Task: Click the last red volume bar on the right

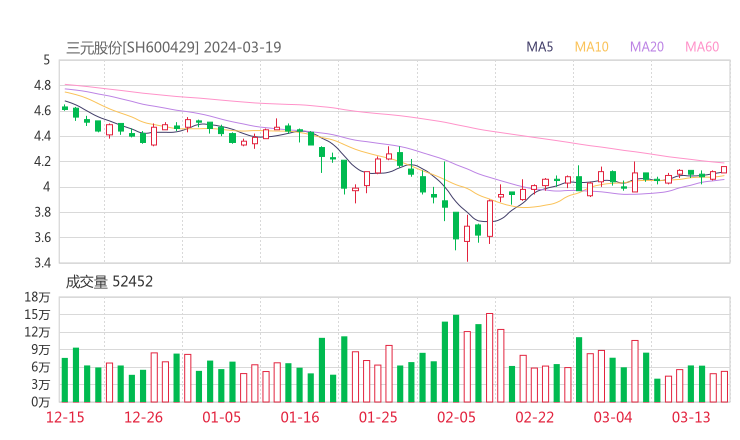Action: pyautogui.click(x=724, y=387)
